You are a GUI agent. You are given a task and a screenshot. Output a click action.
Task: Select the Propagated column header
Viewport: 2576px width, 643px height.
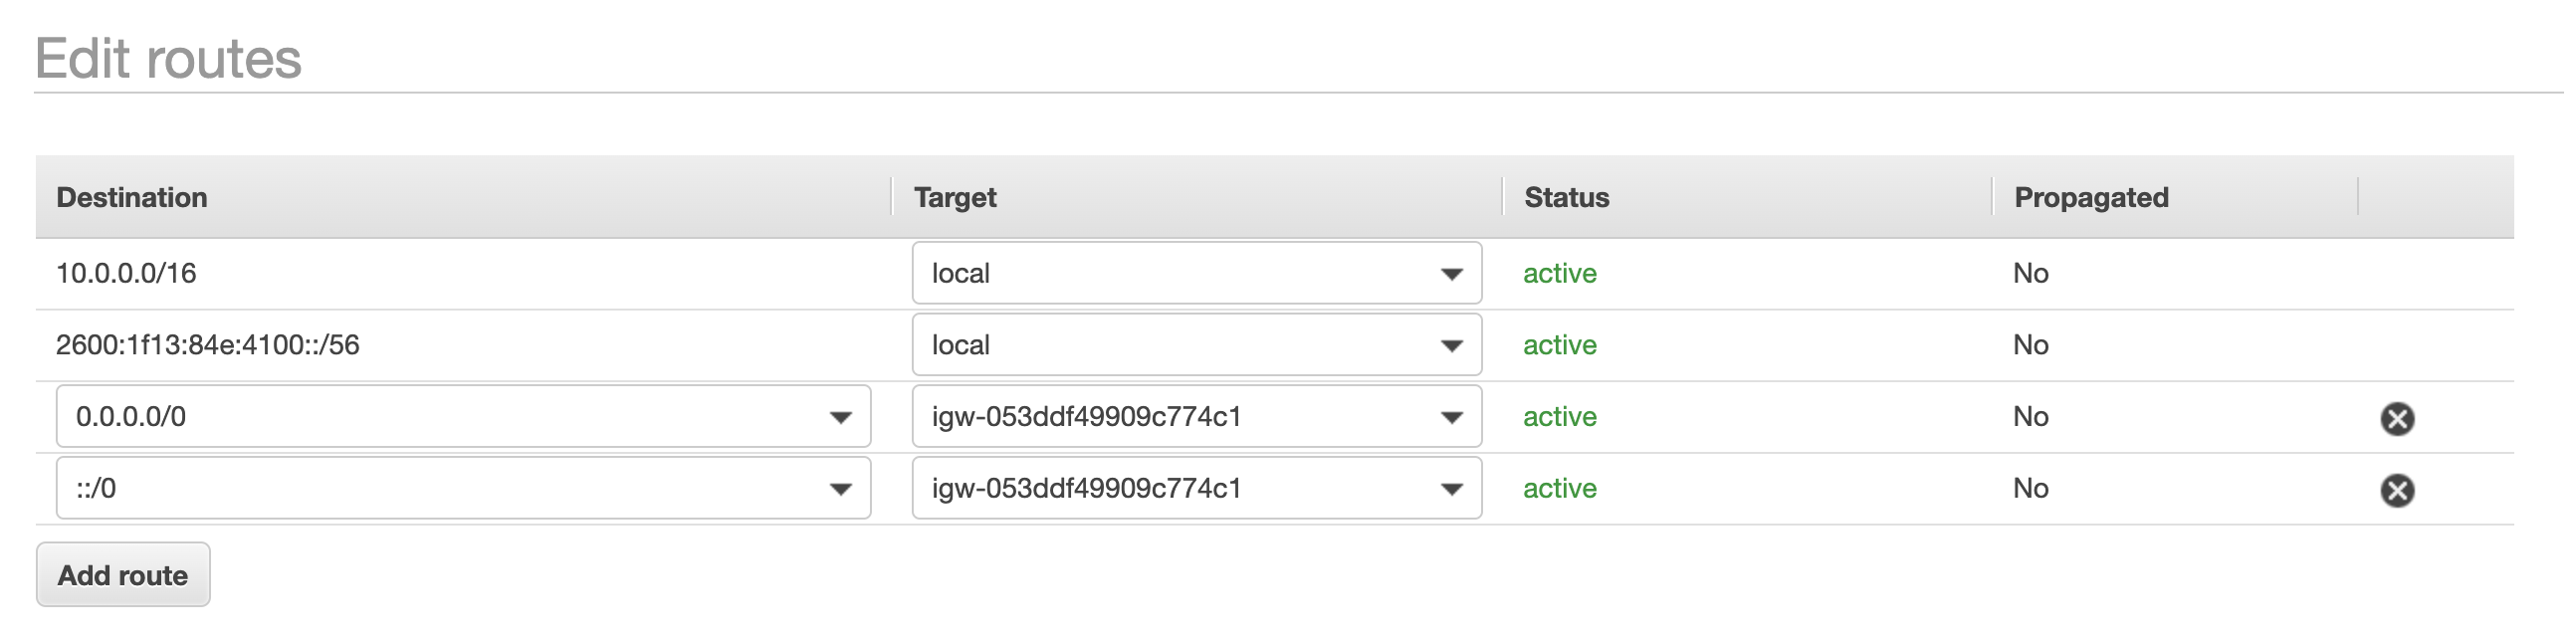(2091, 198)
